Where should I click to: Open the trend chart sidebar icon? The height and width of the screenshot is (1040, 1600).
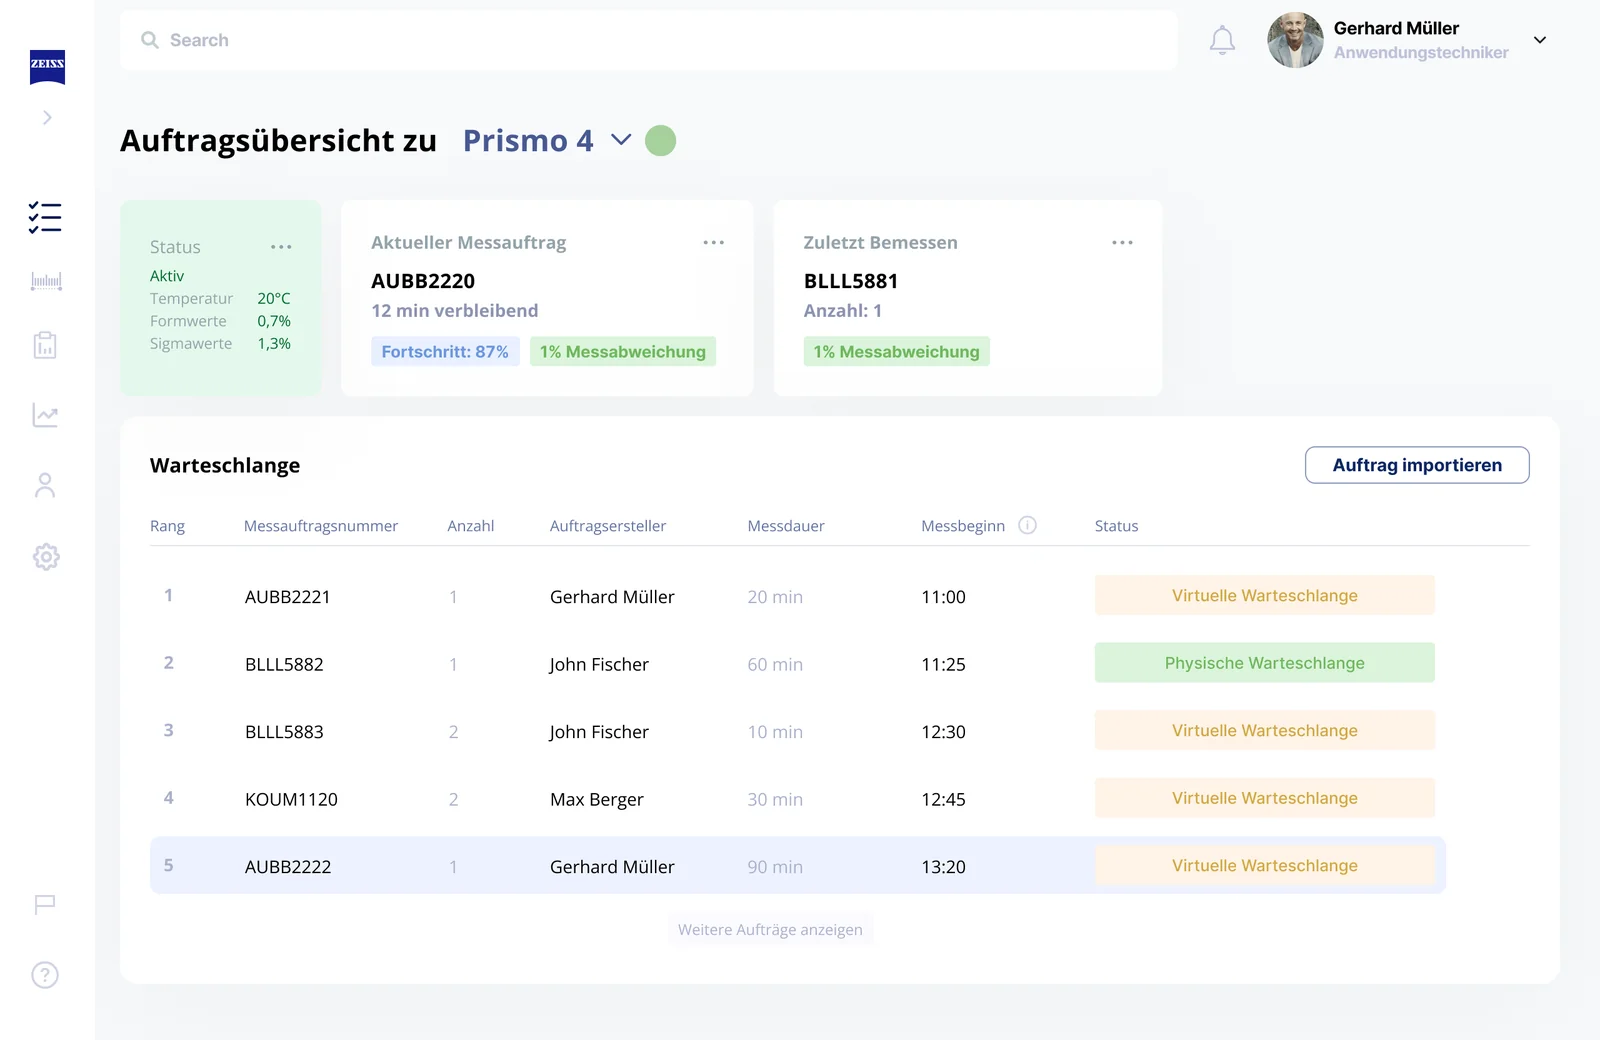(x=45, y=415)
